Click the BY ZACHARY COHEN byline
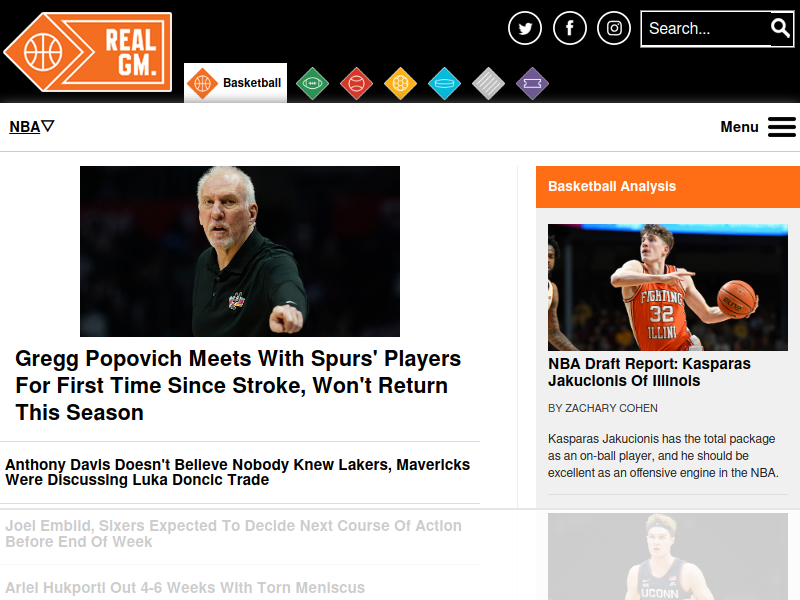The height and width of the screenshot is (600, 800). [x=603, y=408]
